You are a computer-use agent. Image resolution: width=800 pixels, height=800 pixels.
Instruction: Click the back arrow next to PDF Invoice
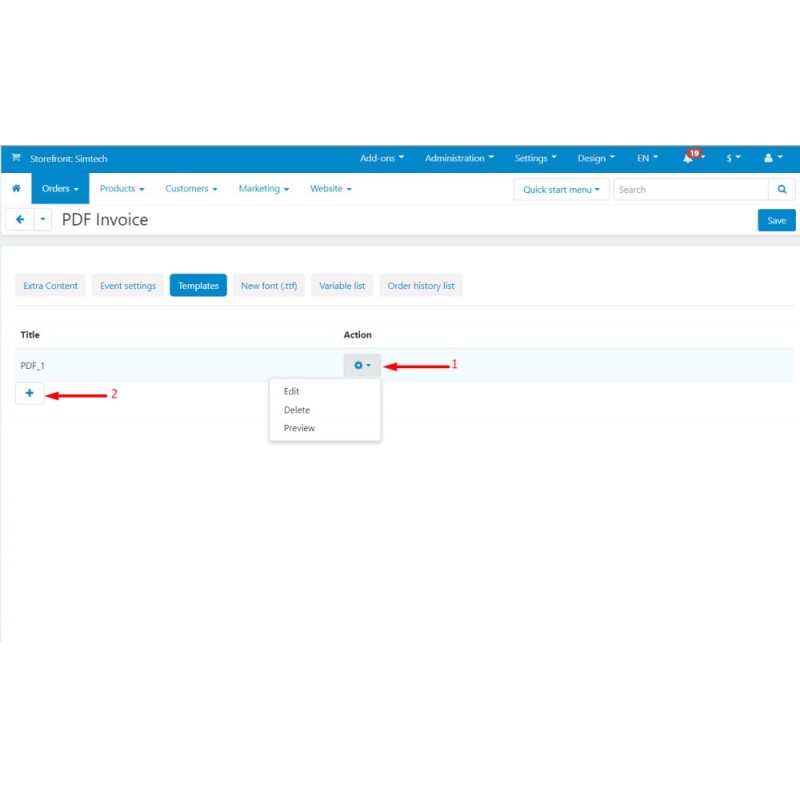pyautogui.click(x=19, y=219)
